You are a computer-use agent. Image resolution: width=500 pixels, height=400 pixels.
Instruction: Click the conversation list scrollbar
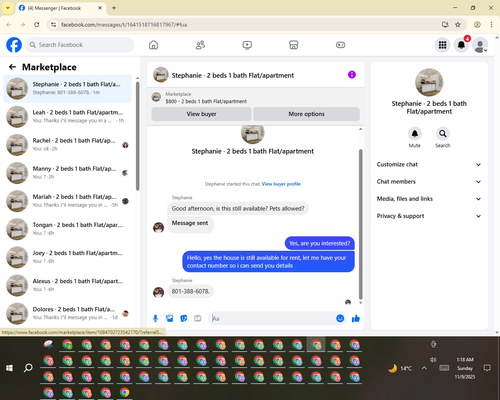138,136
